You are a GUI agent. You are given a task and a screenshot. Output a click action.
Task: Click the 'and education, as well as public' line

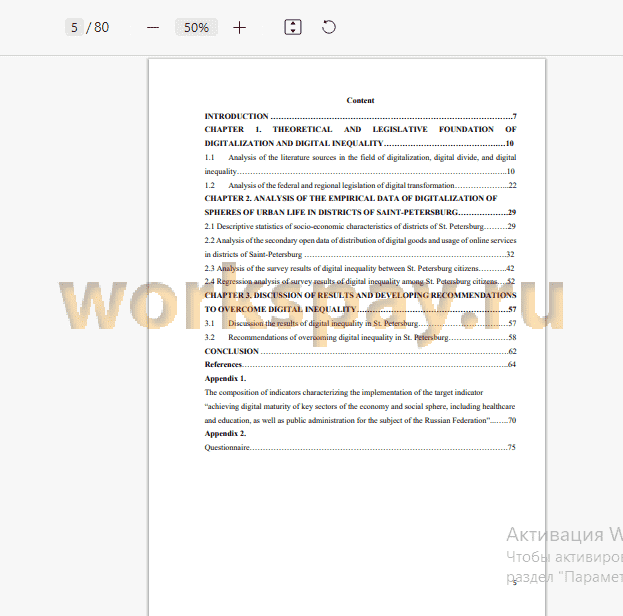pyautogui.click(x=360, y=420)
